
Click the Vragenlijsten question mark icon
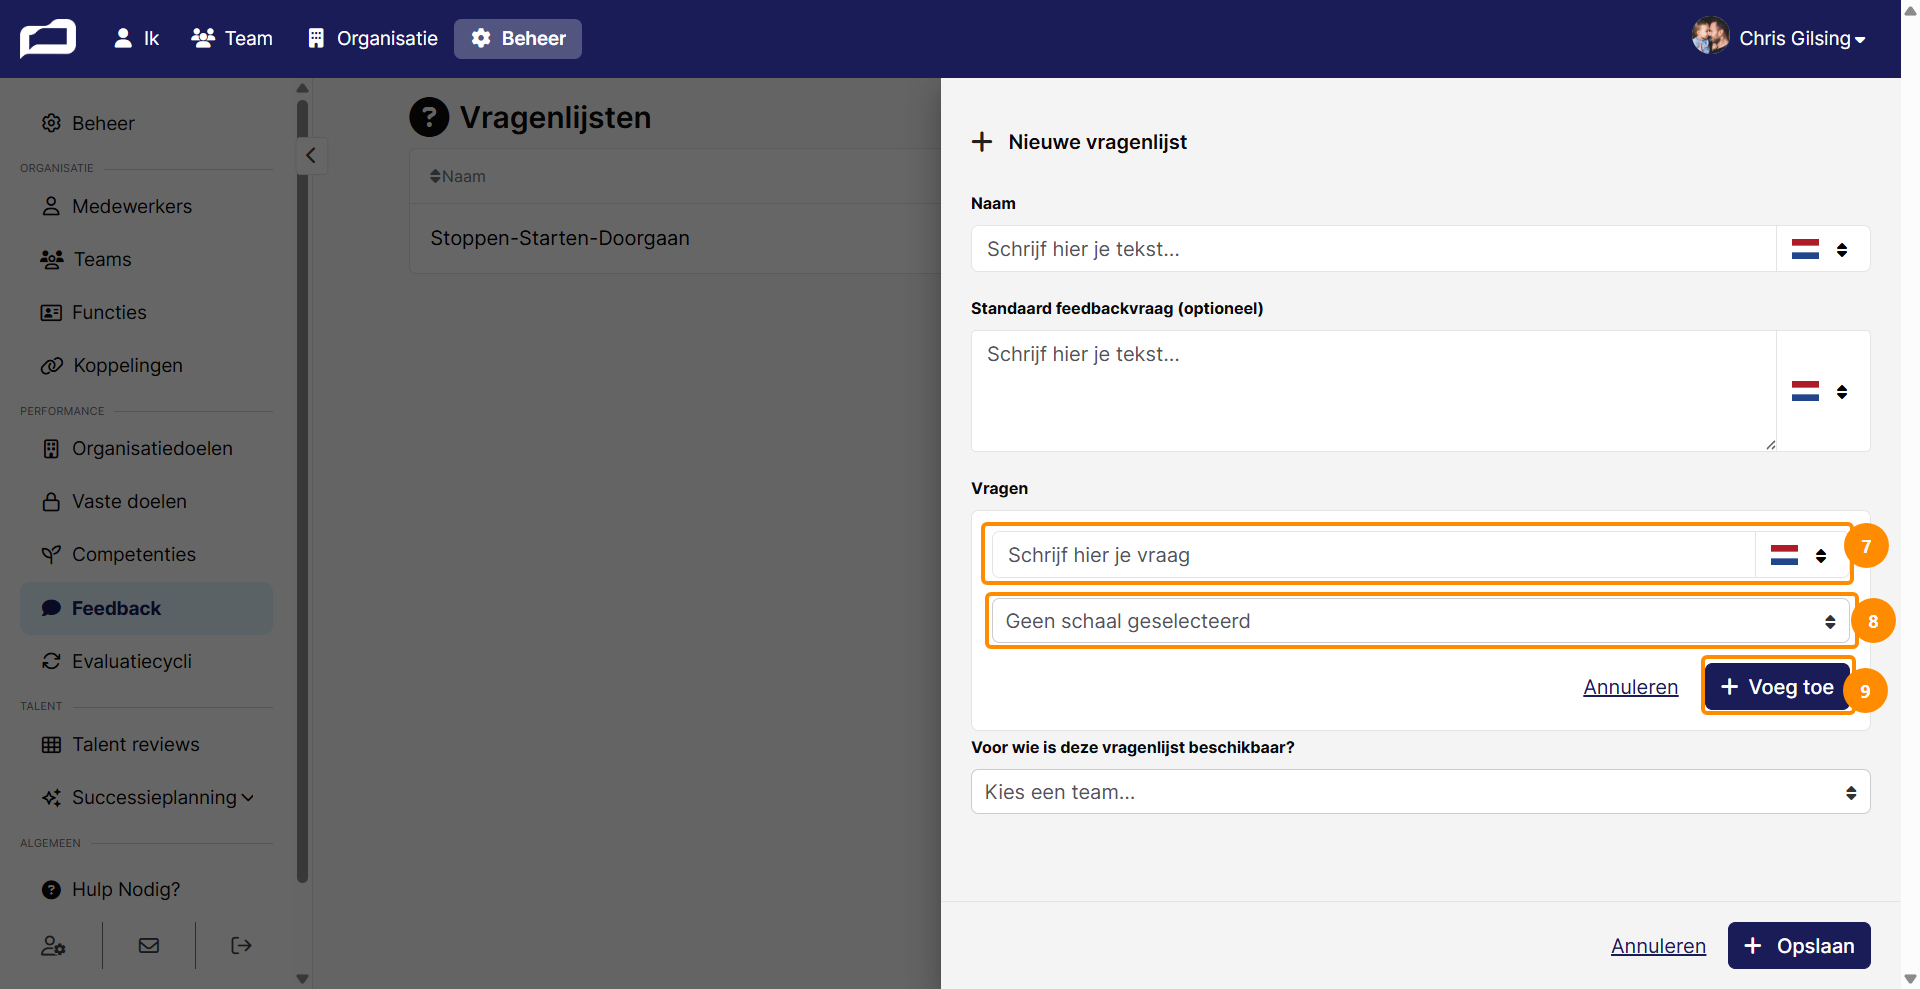tap(429, 117)
